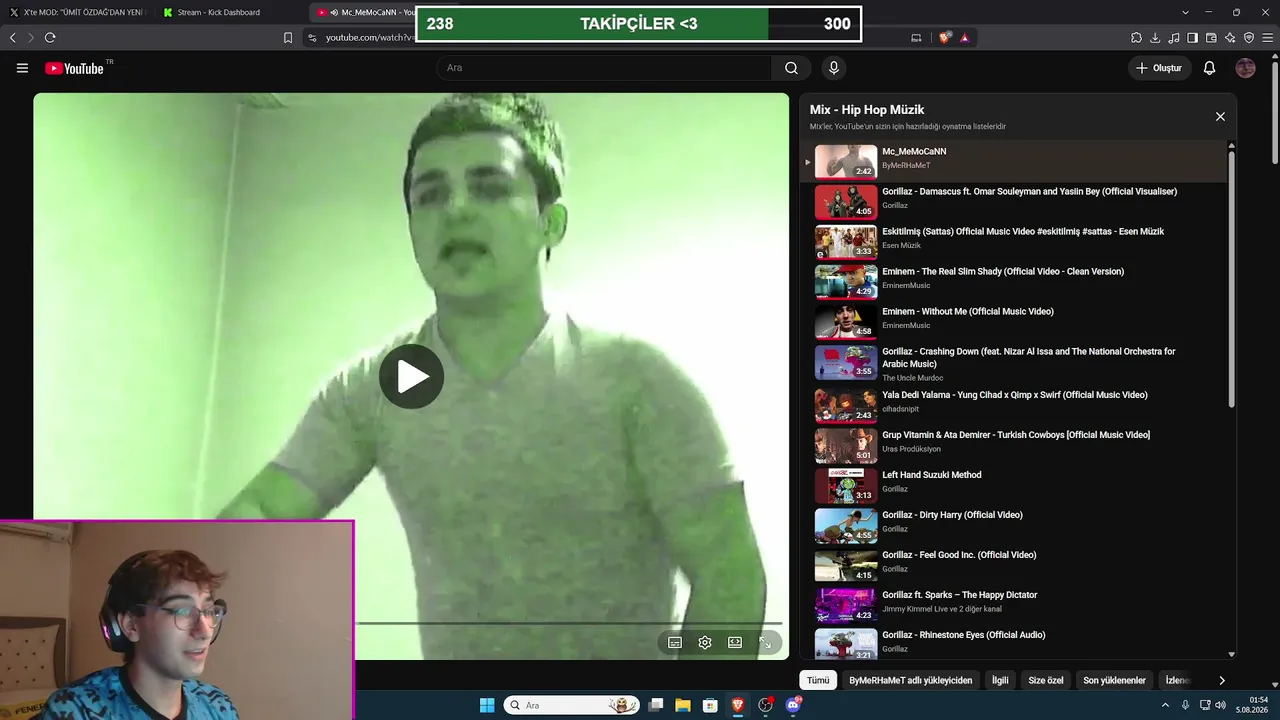This screenshot has height=720, width=1280.
Task: Click the YouTube Ara search field
Action: [x=604, y=68]
